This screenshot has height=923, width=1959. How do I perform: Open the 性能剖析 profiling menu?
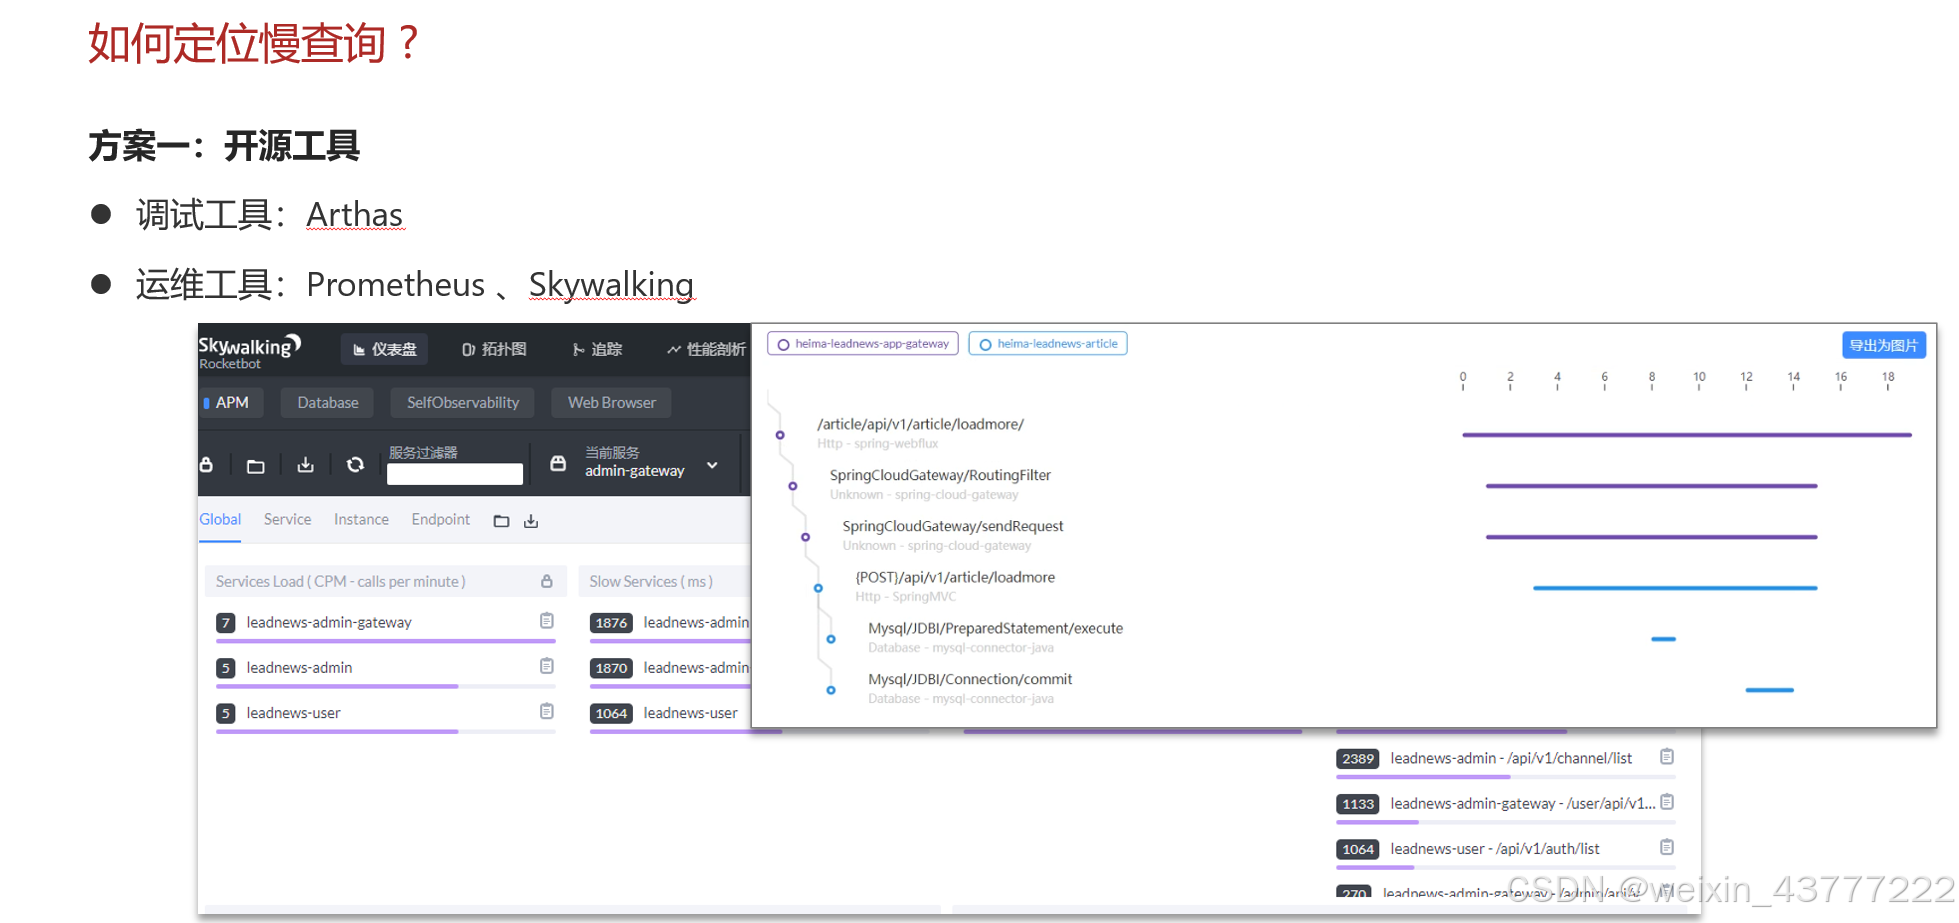tap(706, 349)
